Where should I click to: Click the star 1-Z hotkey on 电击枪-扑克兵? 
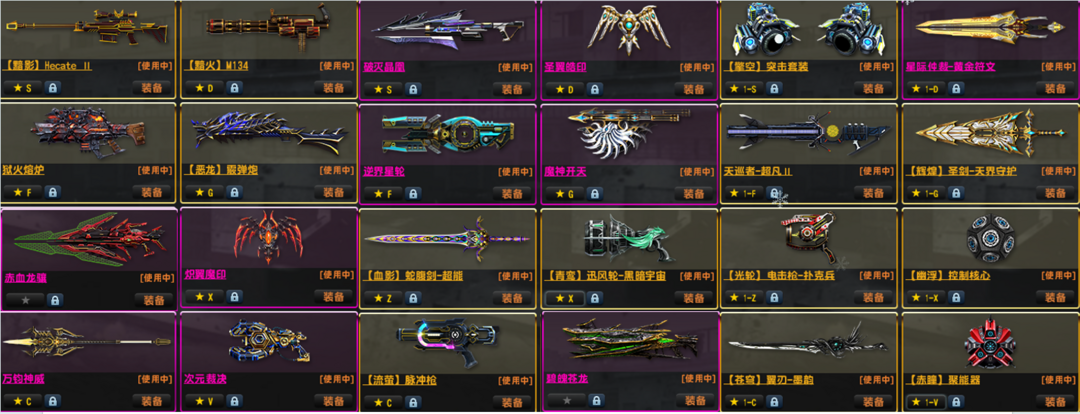pyautogui.click(x=747, y=298)
